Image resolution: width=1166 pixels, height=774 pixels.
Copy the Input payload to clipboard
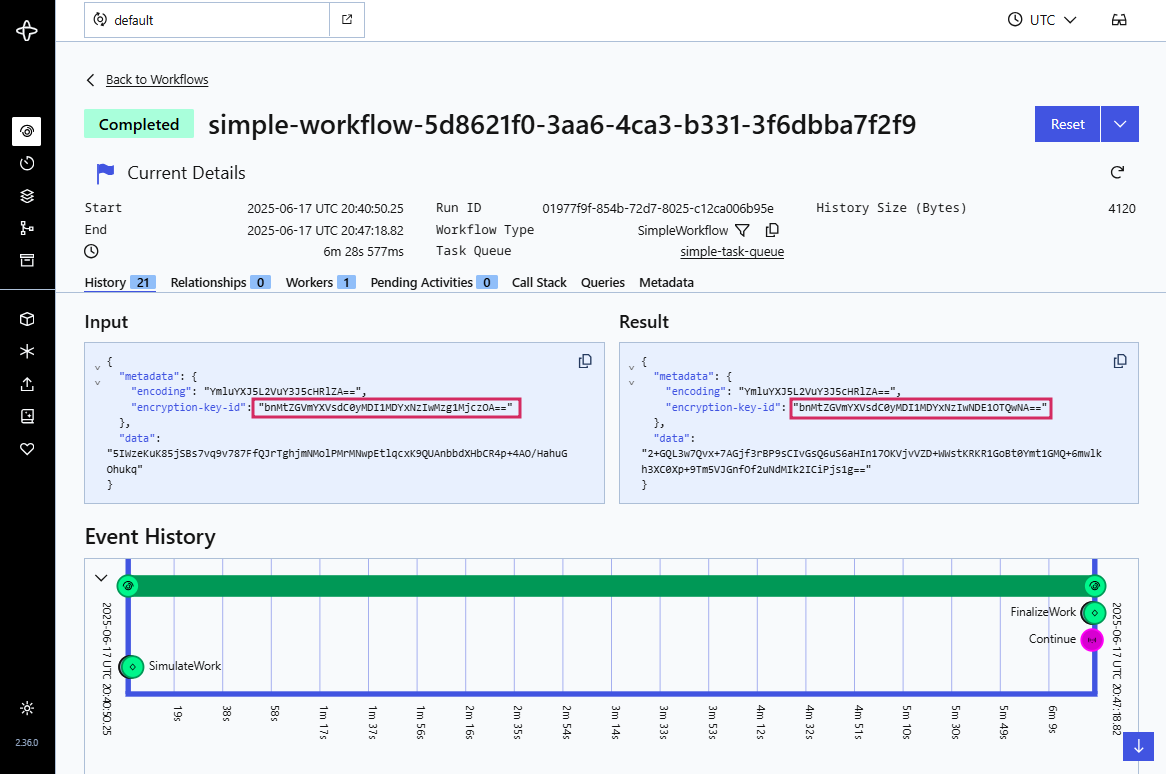tap(585, 361)
